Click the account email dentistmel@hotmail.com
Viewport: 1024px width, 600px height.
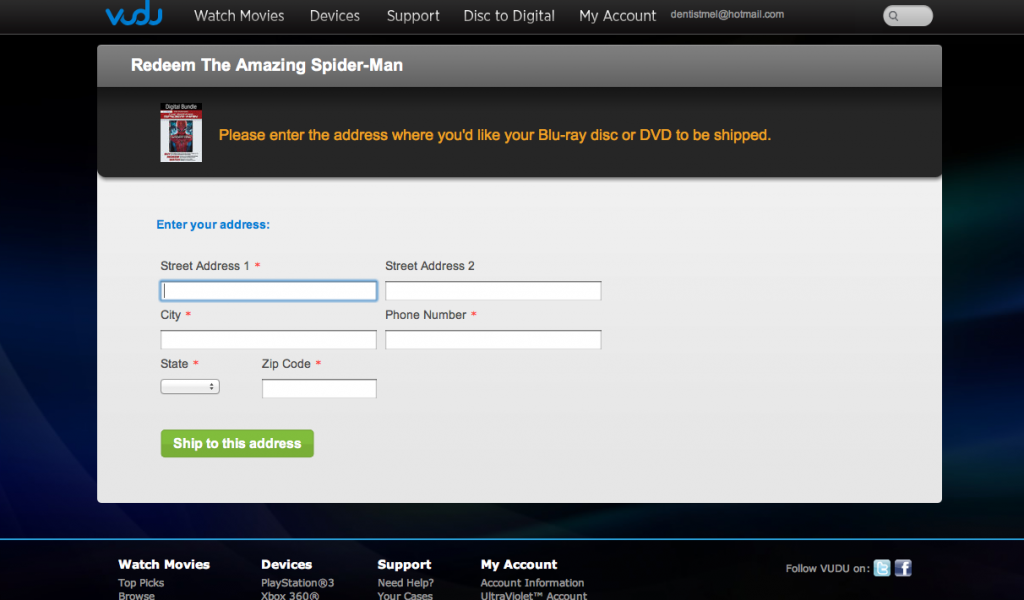(x=727, y=14)
